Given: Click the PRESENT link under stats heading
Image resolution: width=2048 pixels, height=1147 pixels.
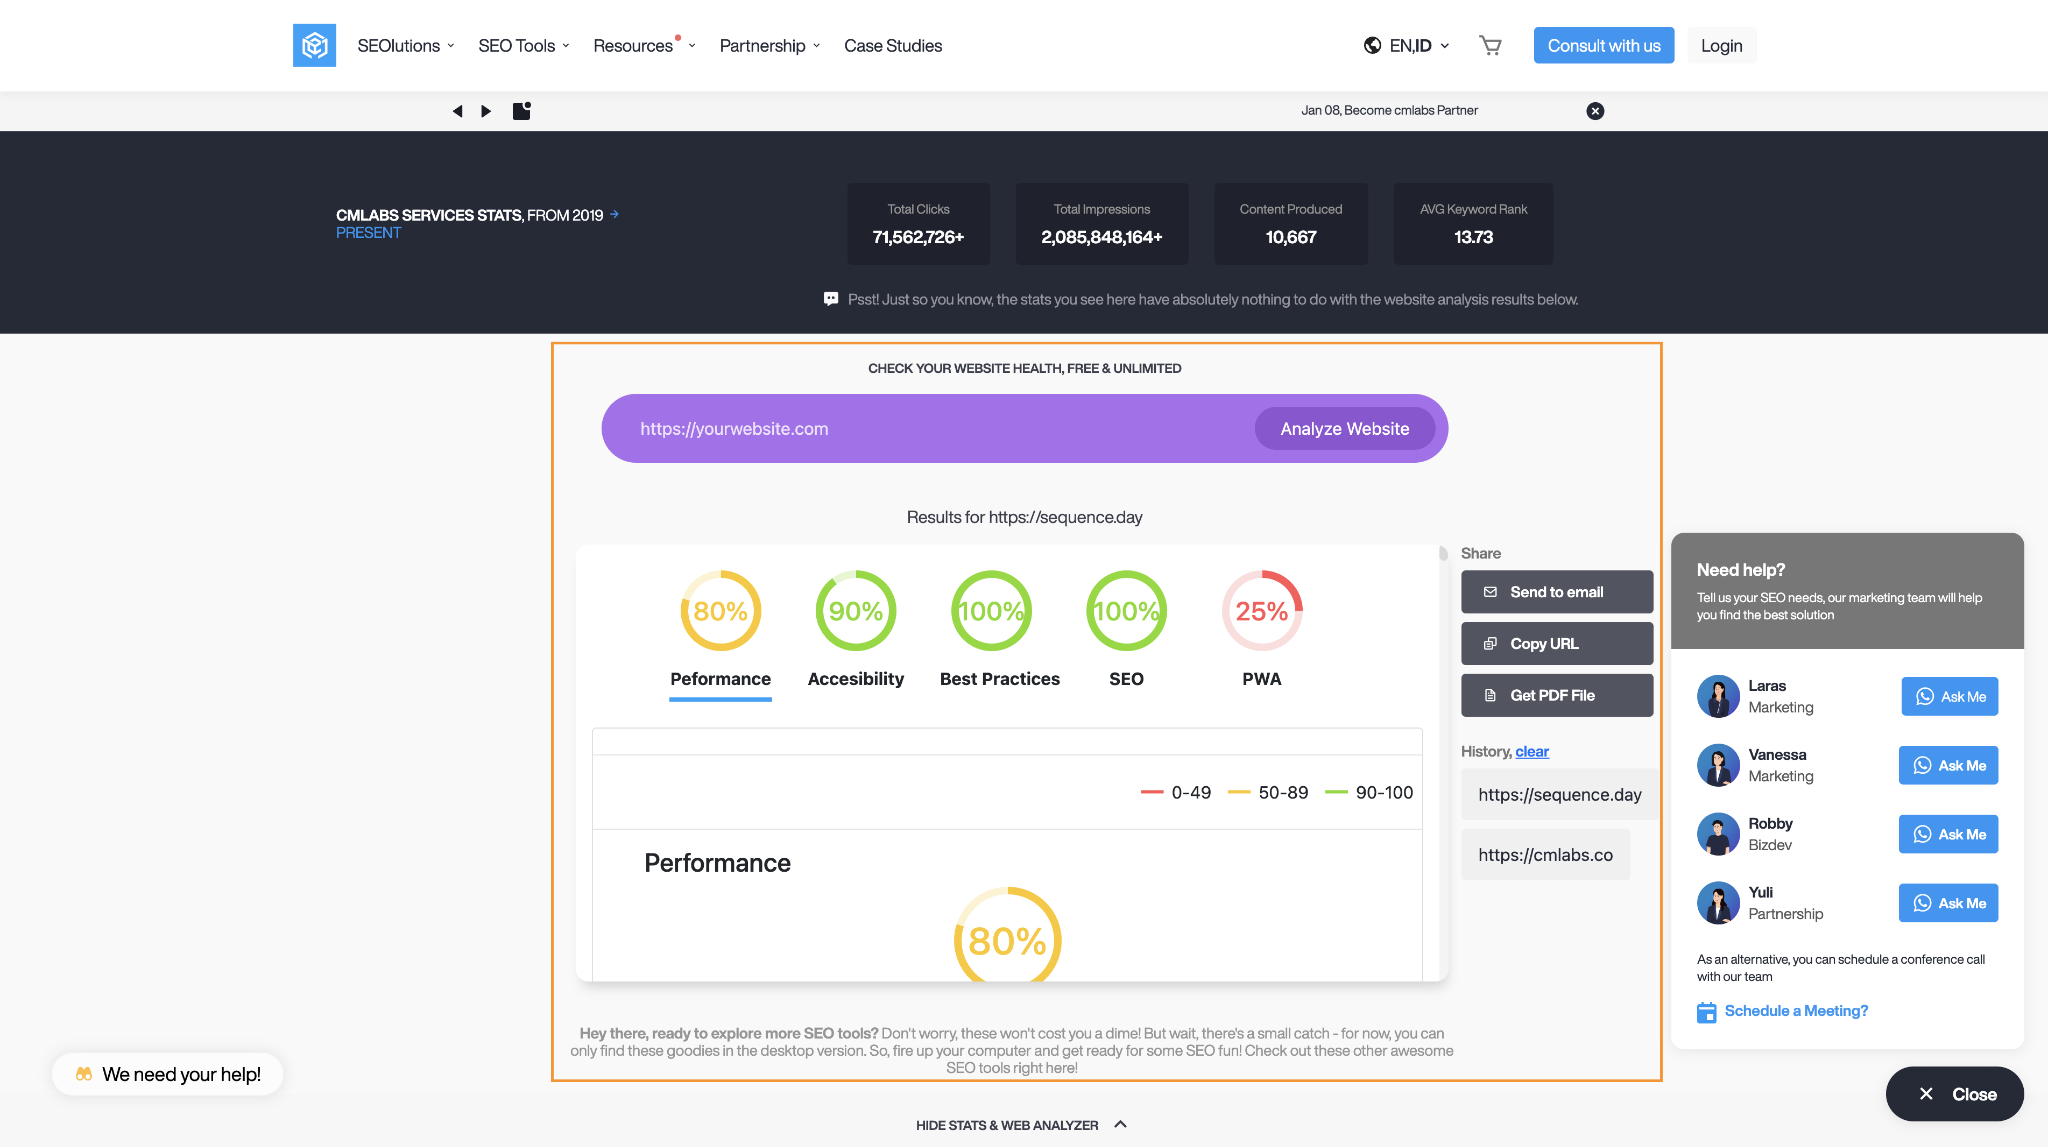Looking at the screenshot, I should 368,233.
